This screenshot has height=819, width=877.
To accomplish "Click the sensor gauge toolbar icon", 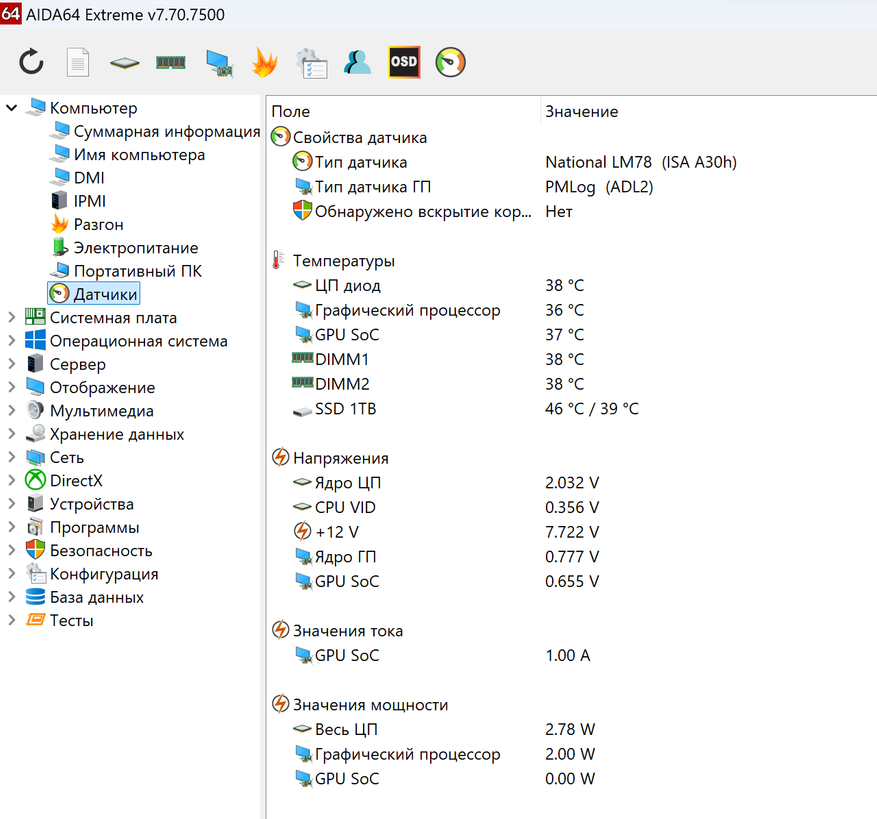I will [x=451, y=63].
